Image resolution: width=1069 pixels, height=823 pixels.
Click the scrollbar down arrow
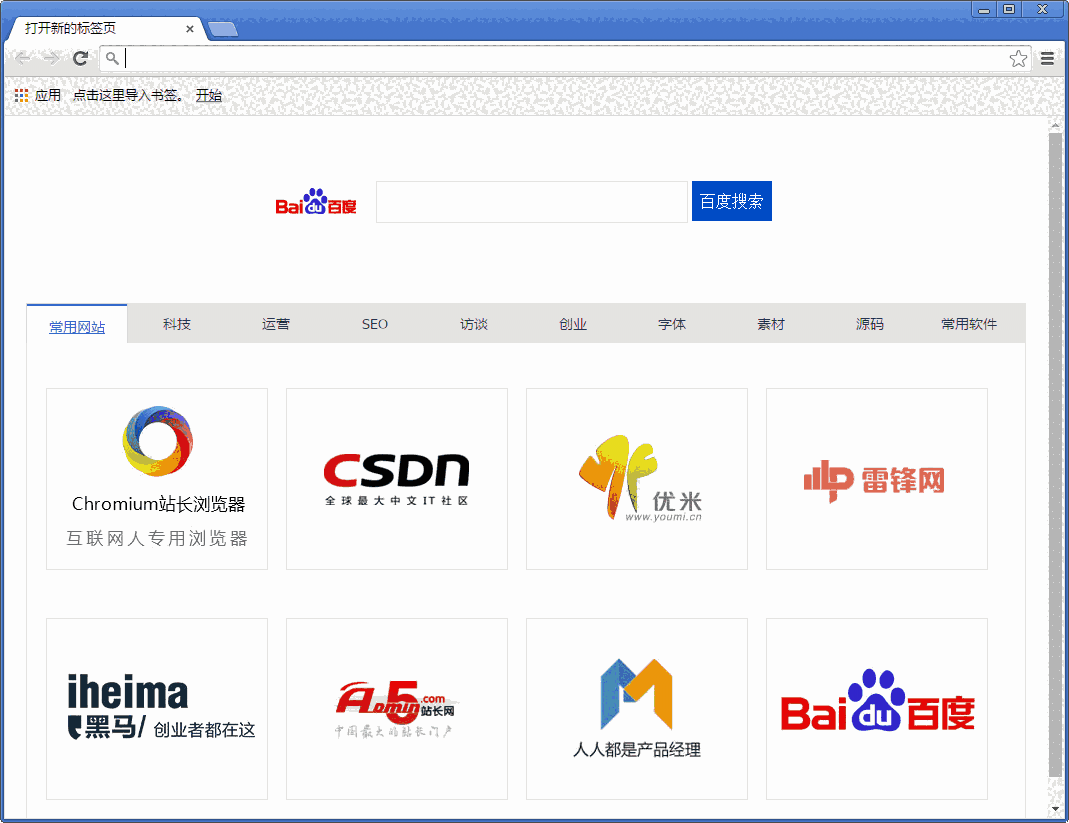[1055, 809]
